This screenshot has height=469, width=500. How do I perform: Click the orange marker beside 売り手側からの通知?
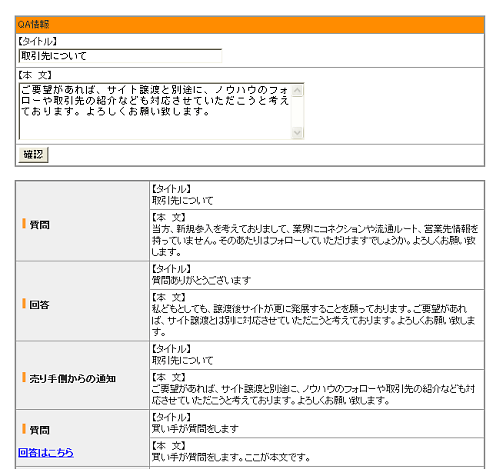pyautogui.click(x=24, y=377)
